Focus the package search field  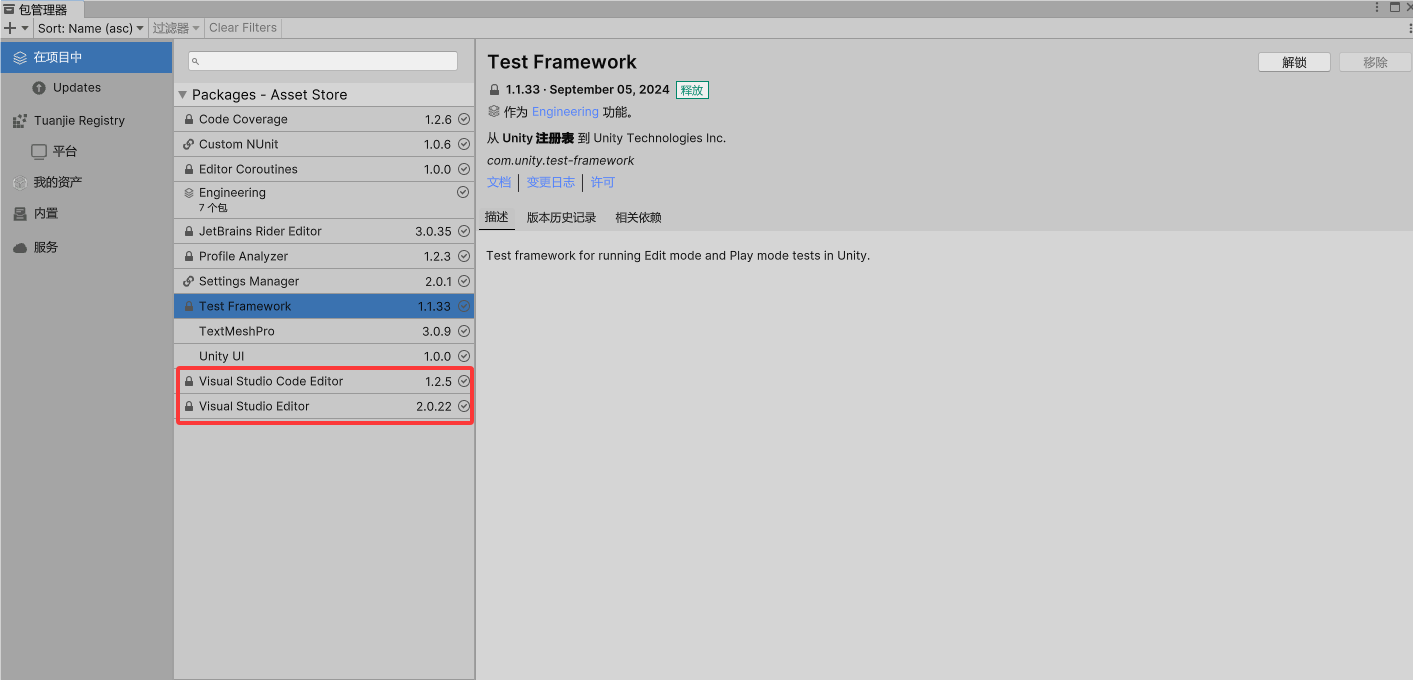pyautogui.click(x=323, y=61)
